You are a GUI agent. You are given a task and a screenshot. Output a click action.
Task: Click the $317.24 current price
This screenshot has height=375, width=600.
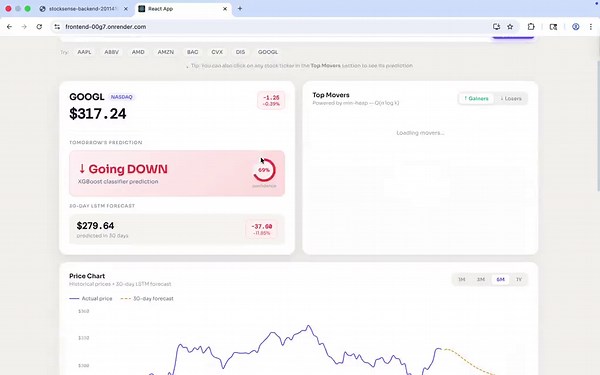tap(98, 114)
